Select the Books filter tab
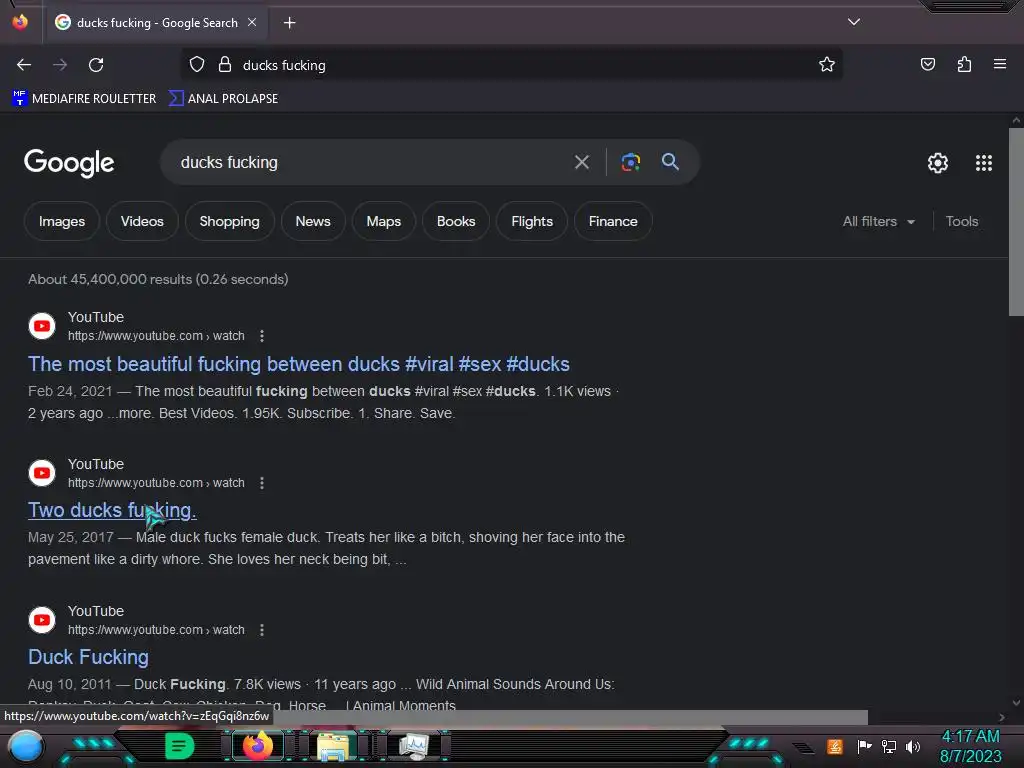This screenshot has height=768, width=1024. click(456, 221)
